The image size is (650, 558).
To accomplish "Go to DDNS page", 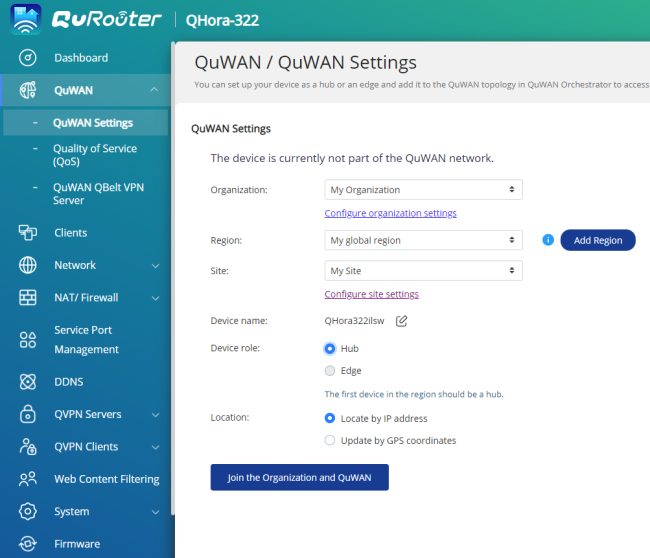I will tap(69, 382).
